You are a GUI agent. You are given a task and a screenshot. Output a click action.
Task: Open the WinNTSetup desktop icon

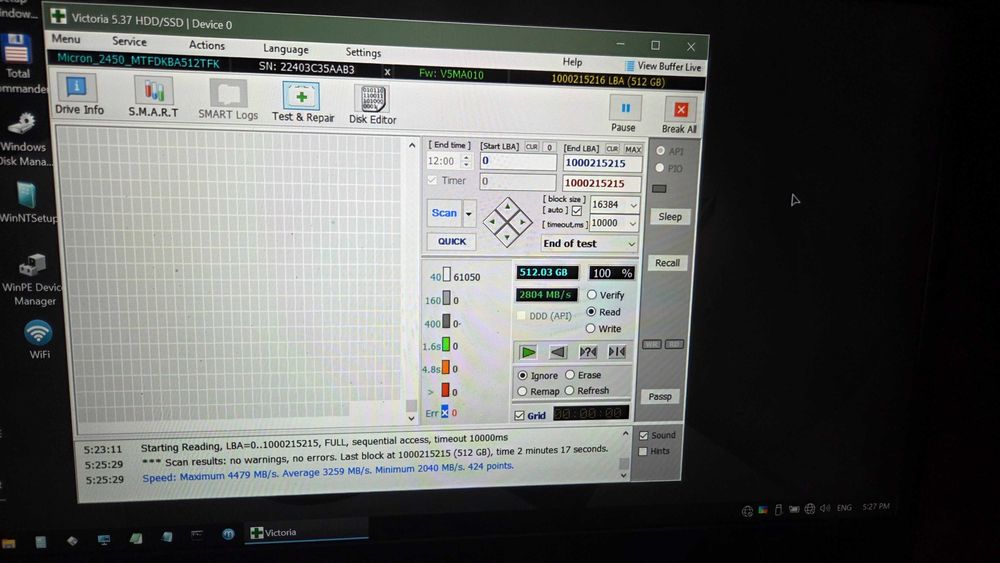tap(27, 203)
